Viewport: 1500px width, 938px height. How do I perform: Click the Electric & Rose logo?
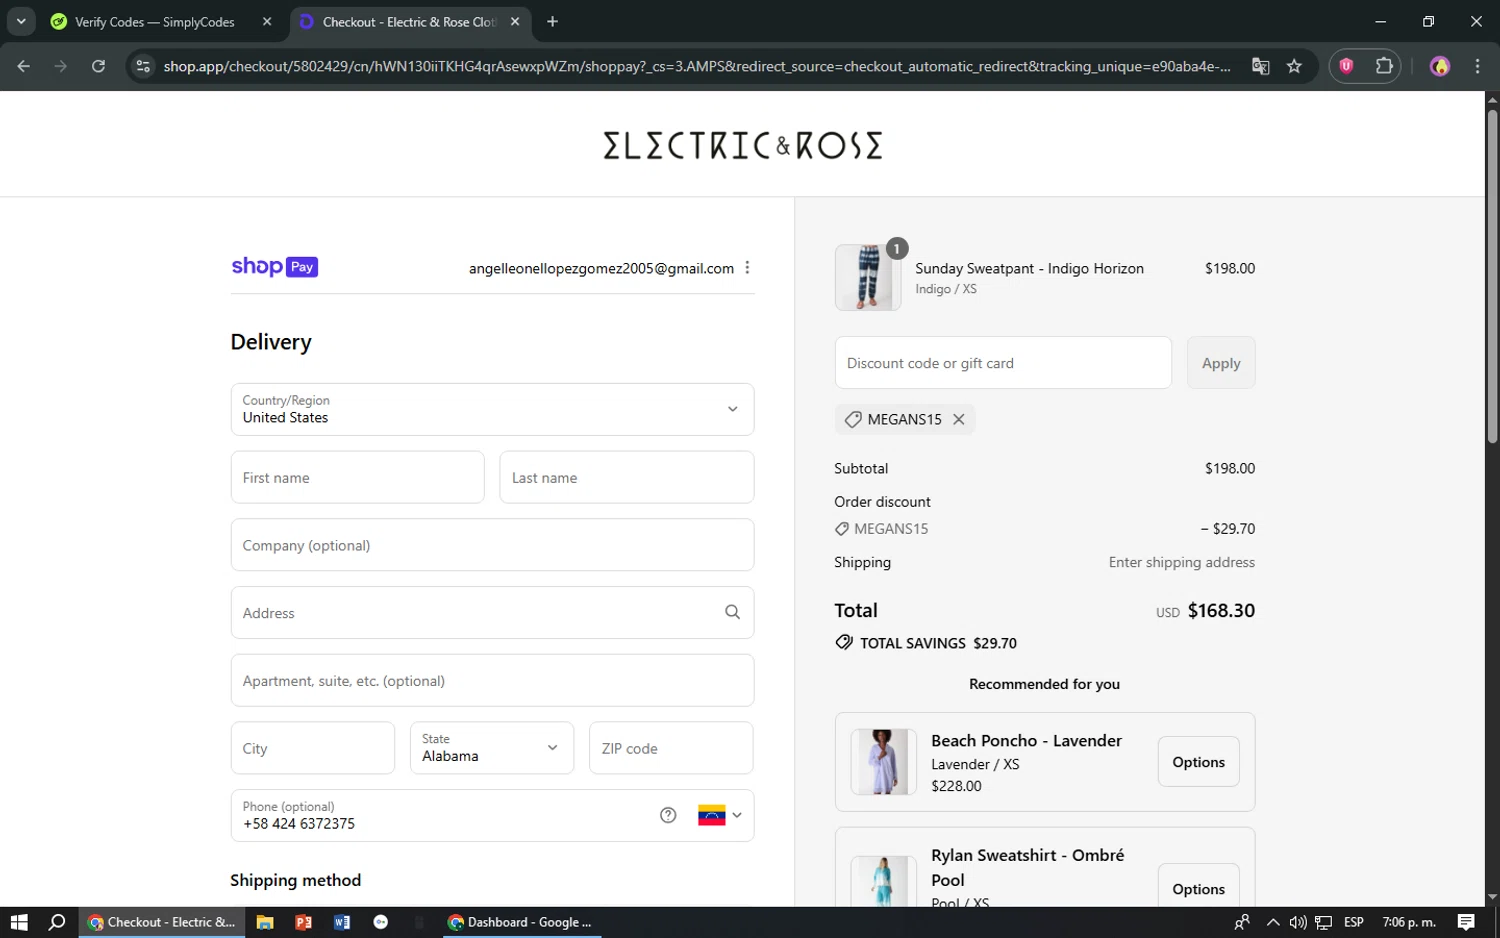[742, 145]
